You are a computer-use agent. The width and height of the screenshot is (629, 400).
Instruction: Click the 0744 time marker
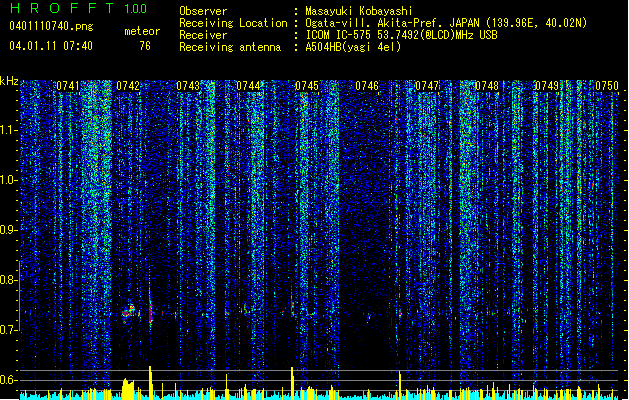pos(248,86)
